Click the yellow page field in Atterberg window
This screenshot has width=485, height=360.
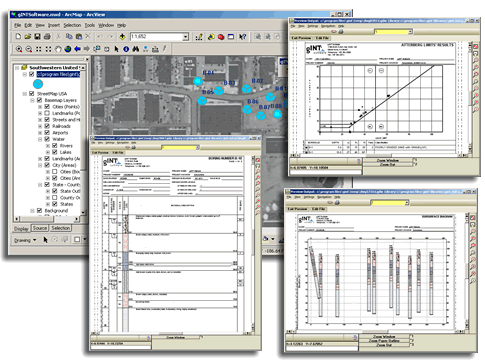click(x=392, y=32)
